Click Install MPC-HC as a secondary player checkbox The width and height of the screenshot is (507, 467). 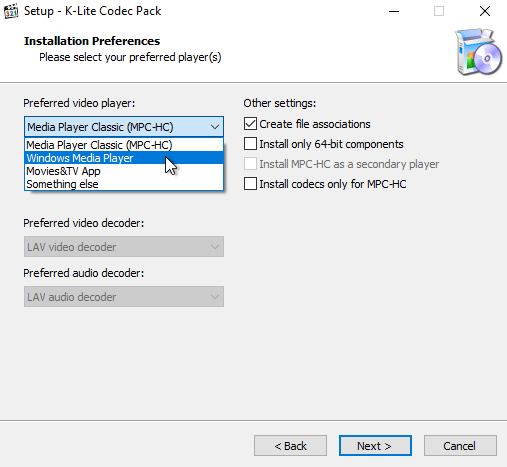point(250,164)
